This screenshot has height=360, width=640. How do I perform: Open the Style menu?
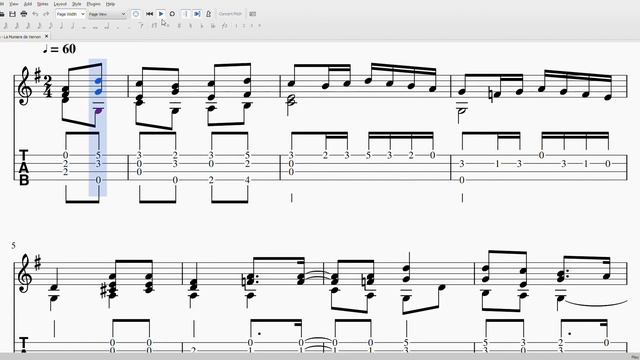pos(77,4)
